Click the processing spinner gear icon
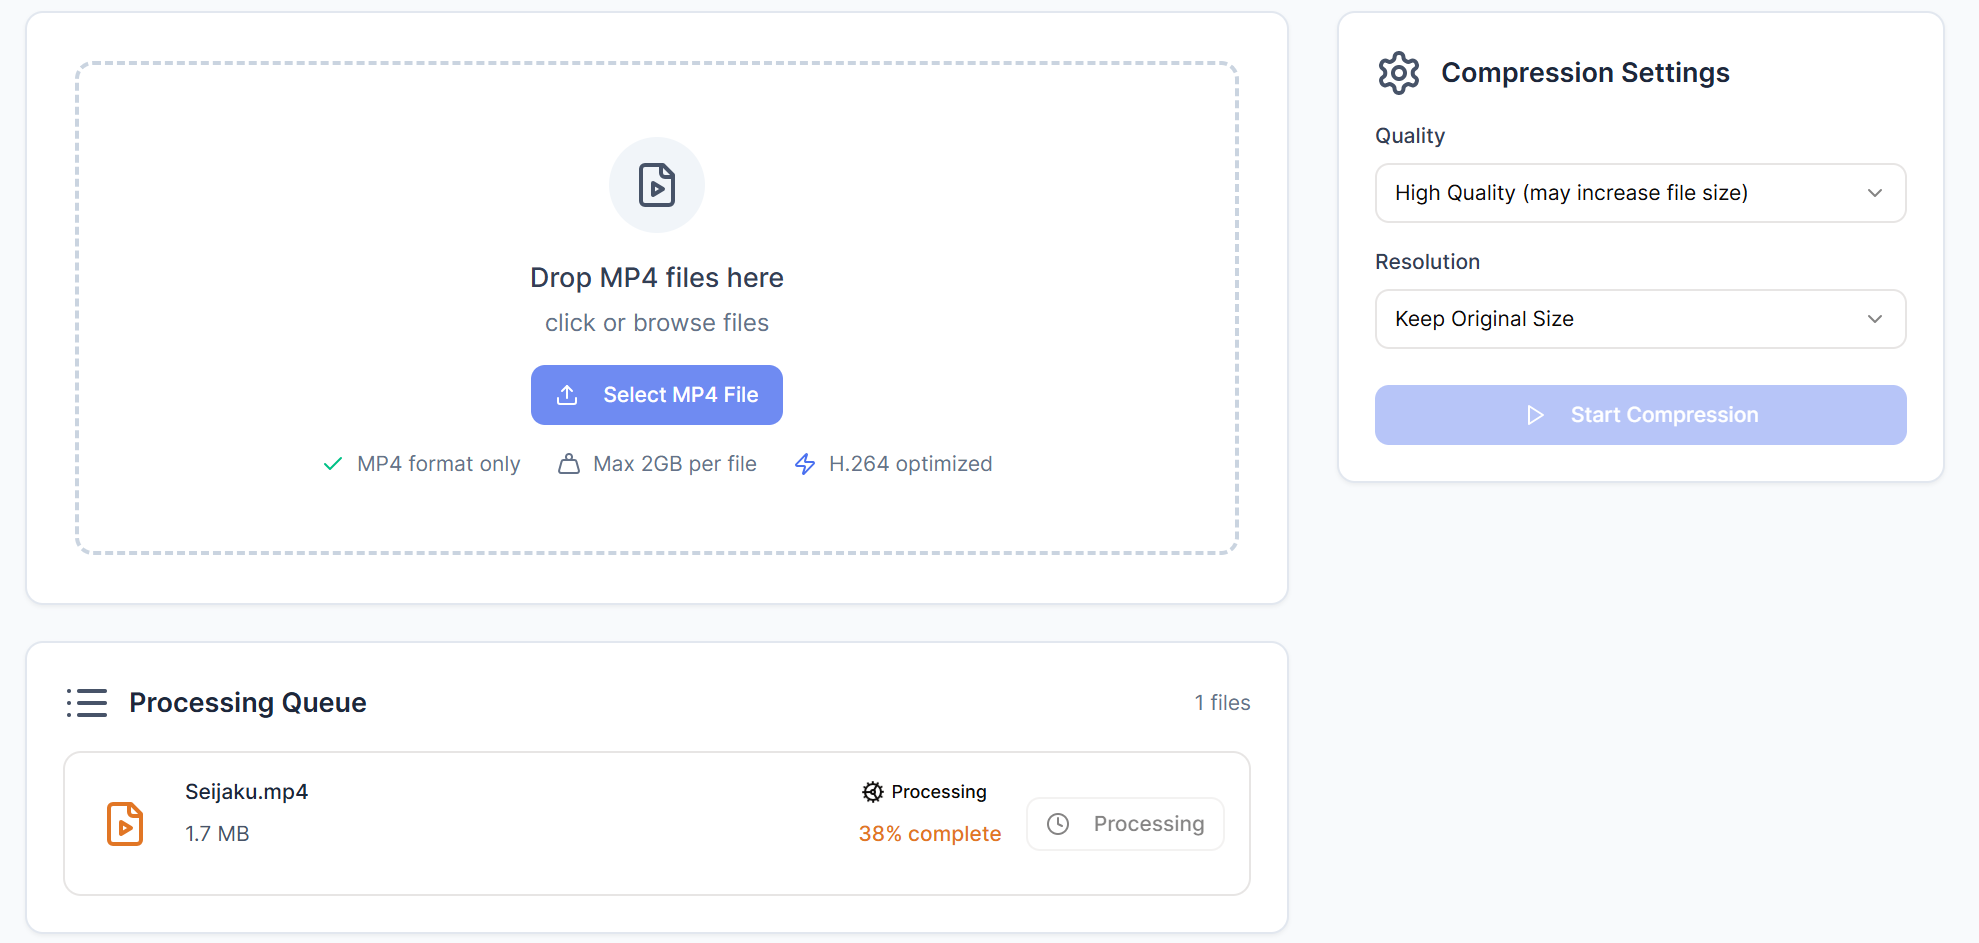The width and height of the screenshot is (1979, 943). pos(872,792)
